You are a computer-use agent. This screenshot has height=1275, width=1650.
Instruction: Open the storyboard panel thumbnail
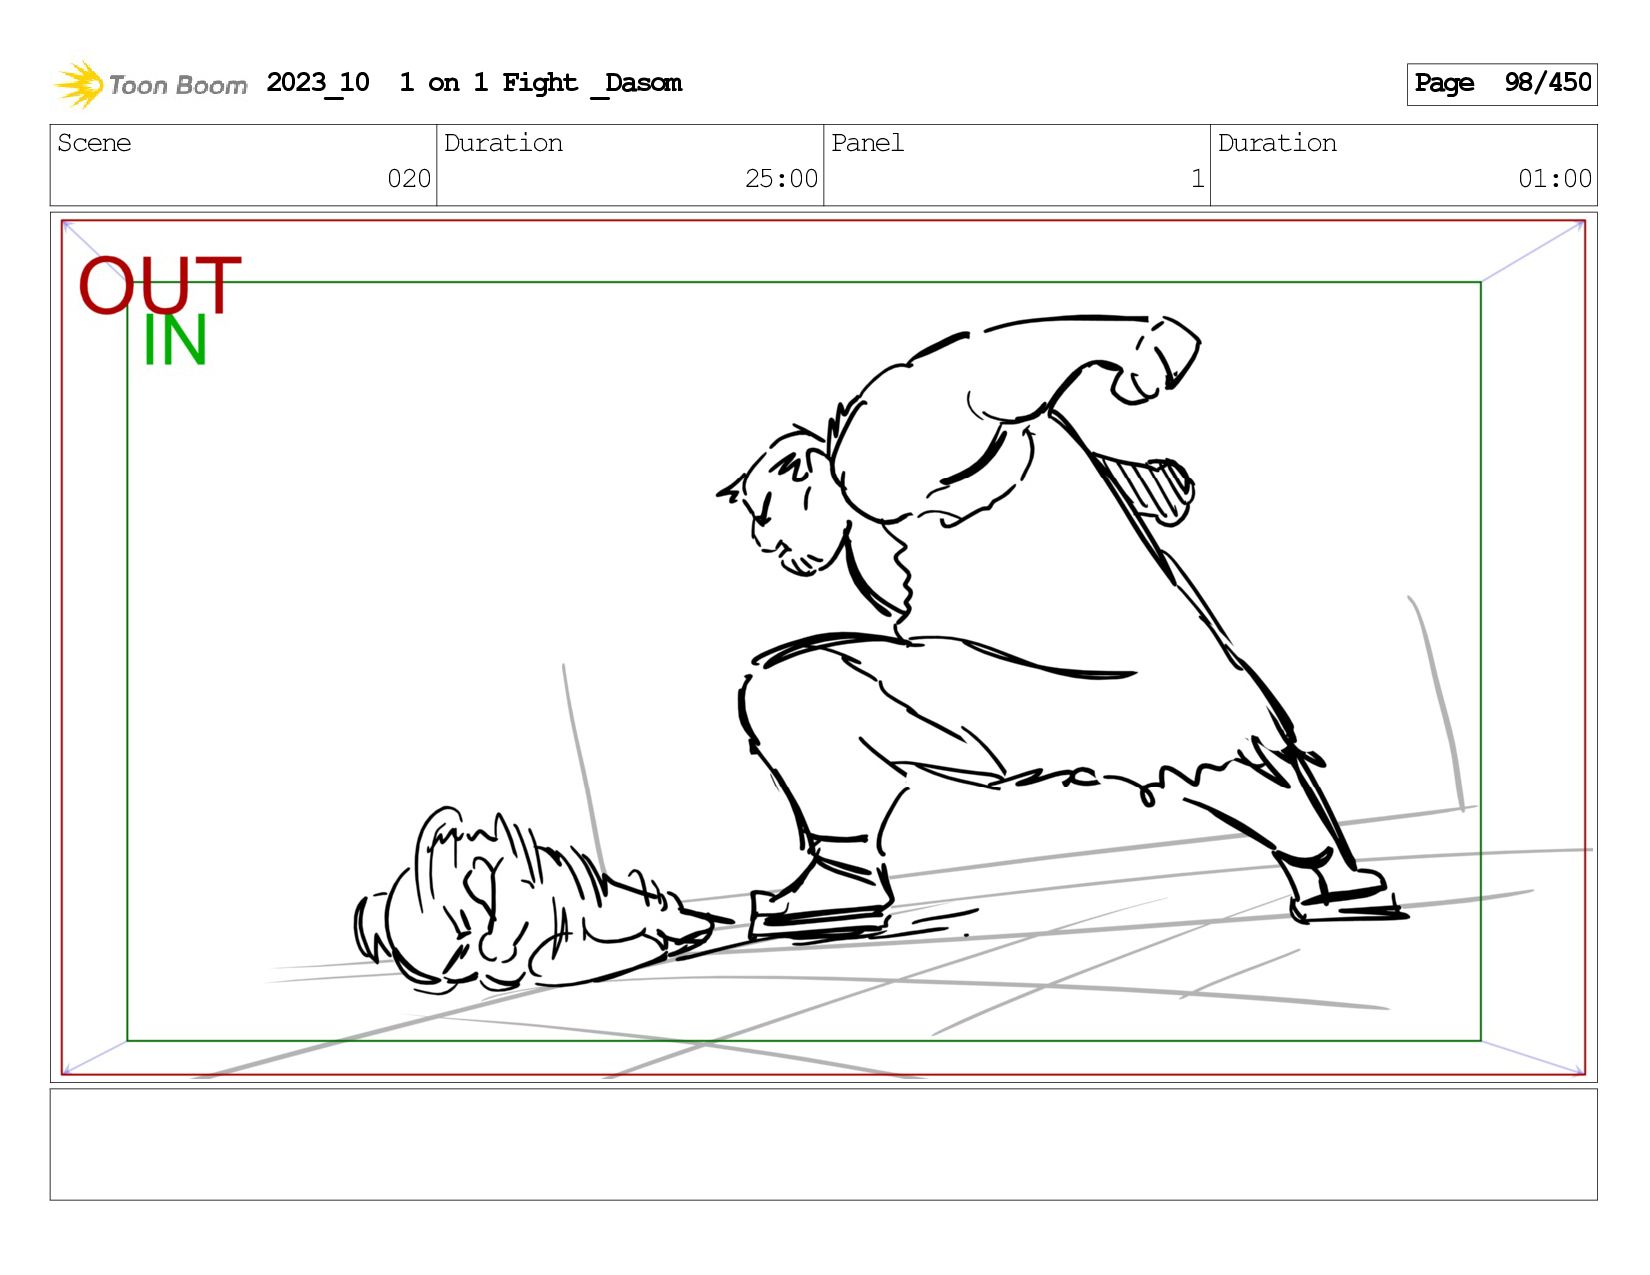[823, 647]
